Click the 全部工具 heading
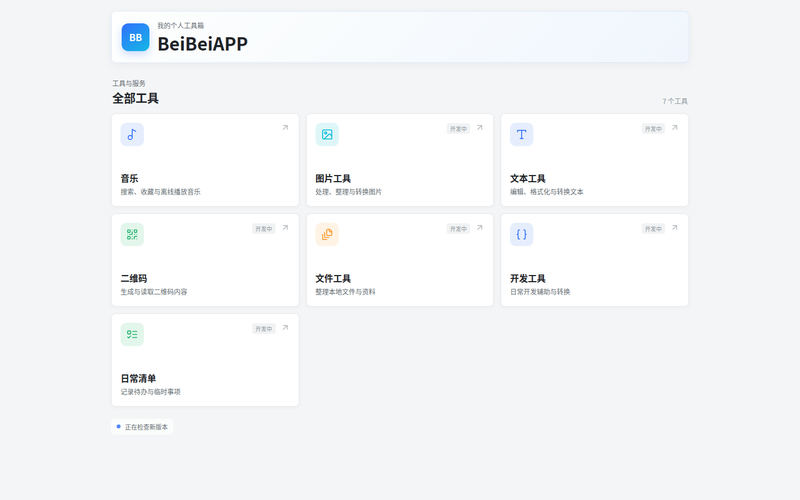The width and height of the screenshot is (800, 500). point(136,98)
